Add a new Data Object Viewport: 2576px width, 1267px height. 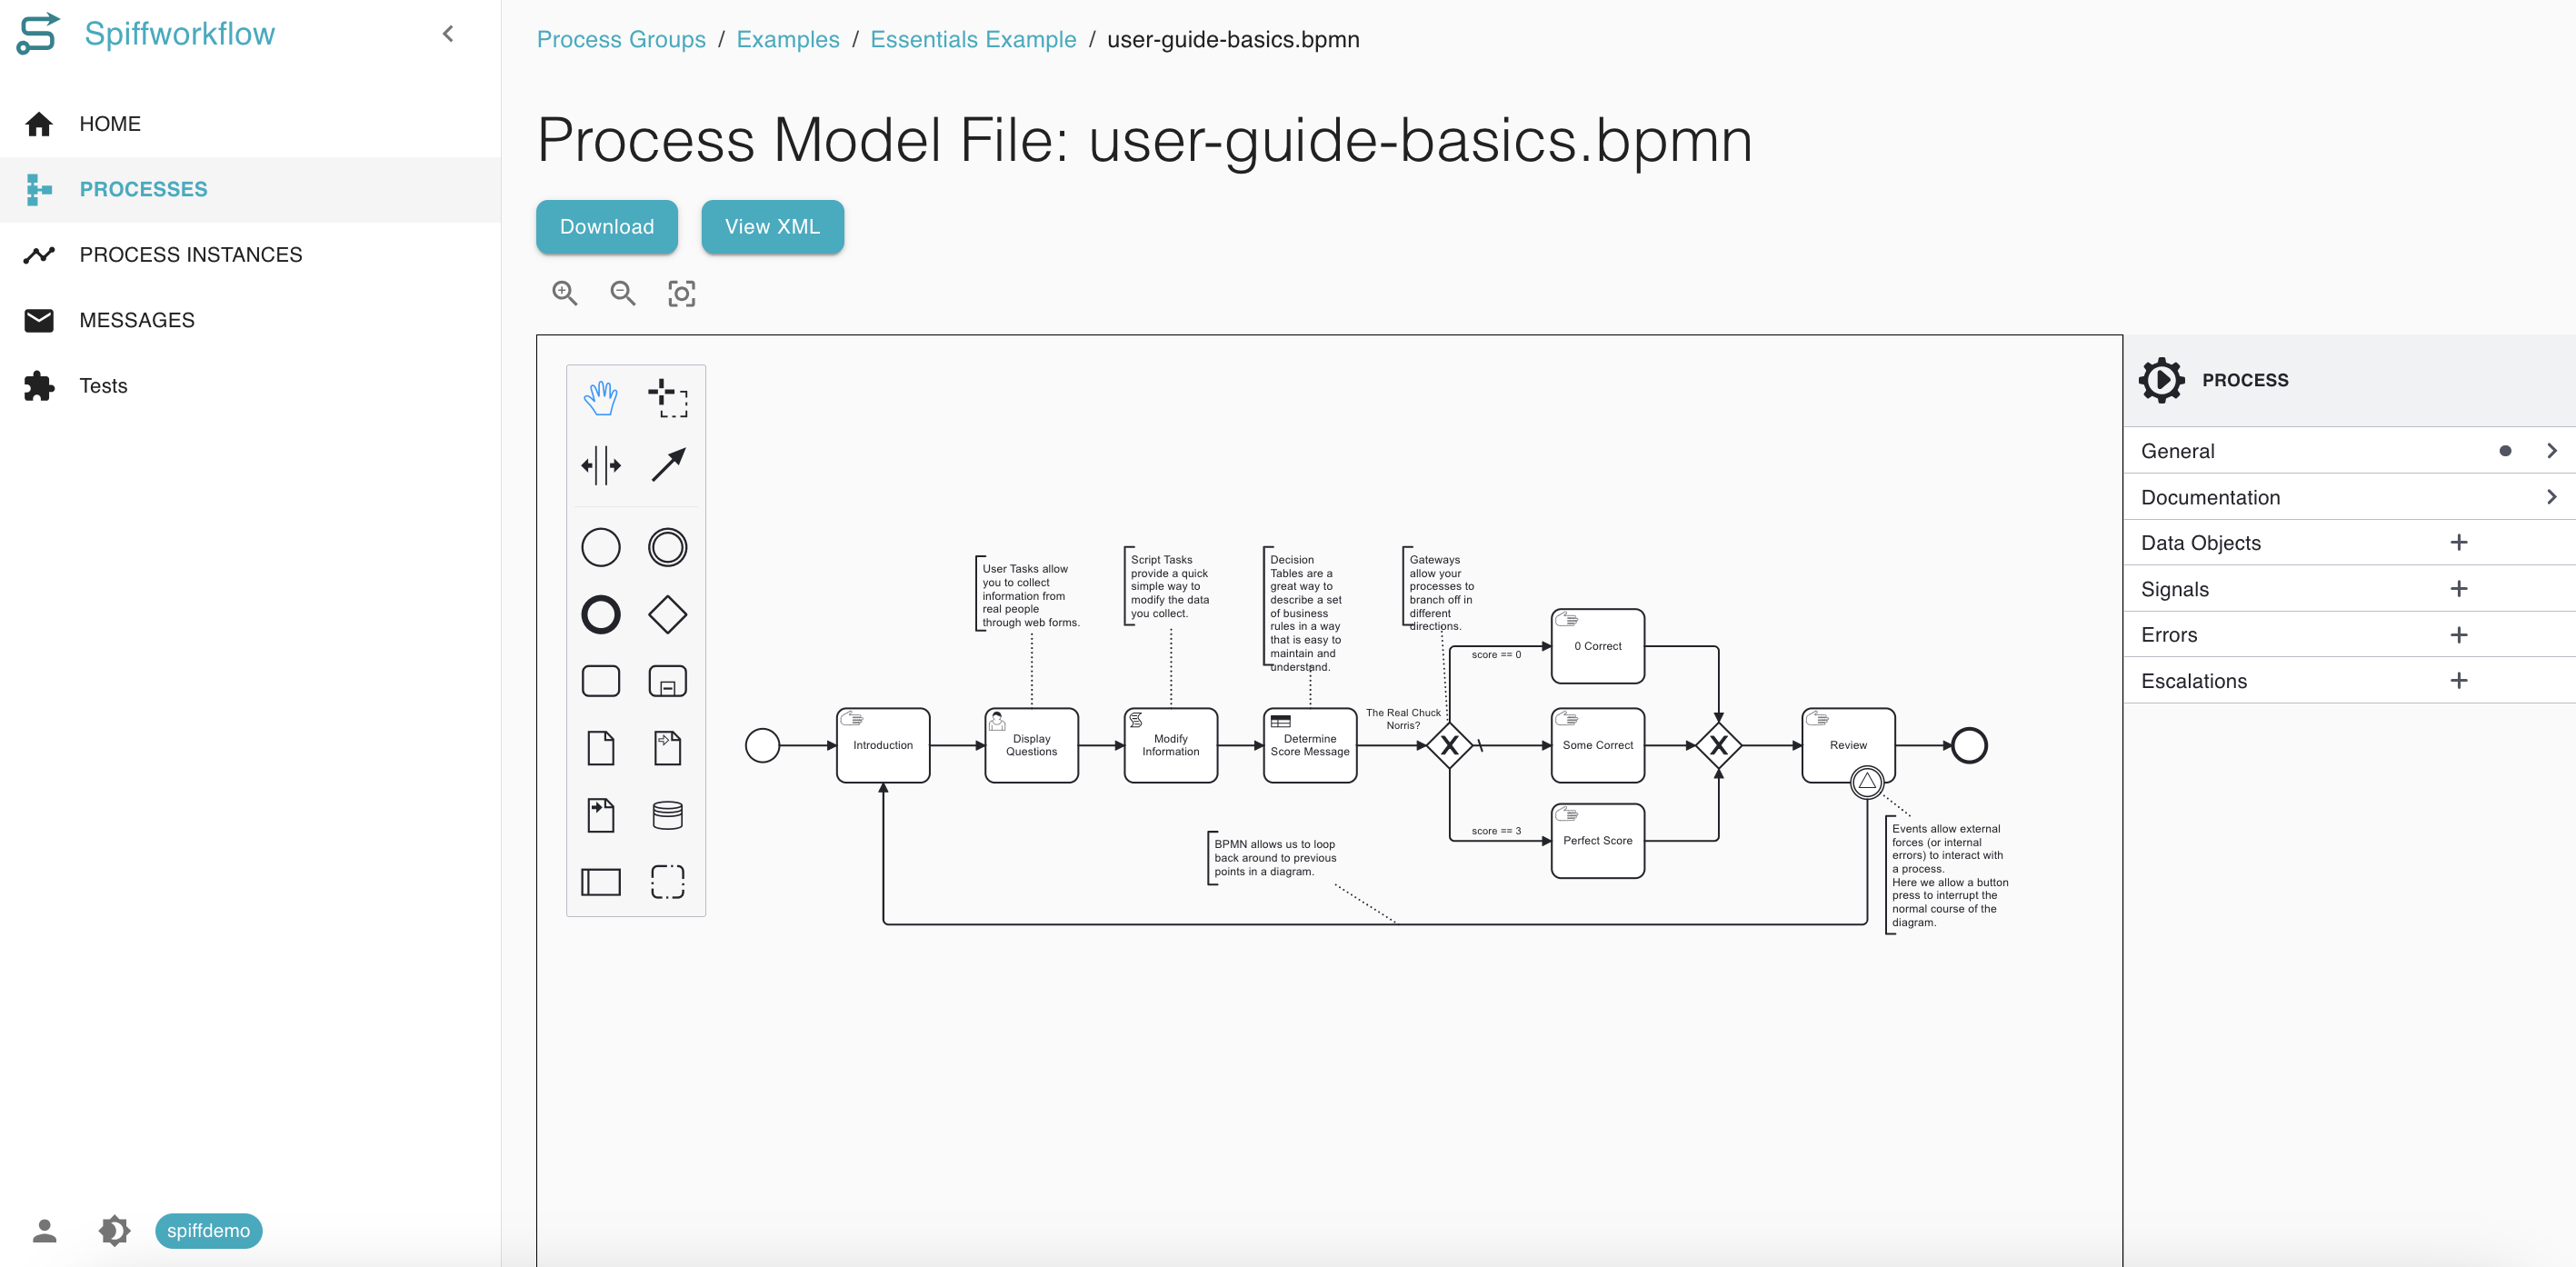coord(2458,542)
